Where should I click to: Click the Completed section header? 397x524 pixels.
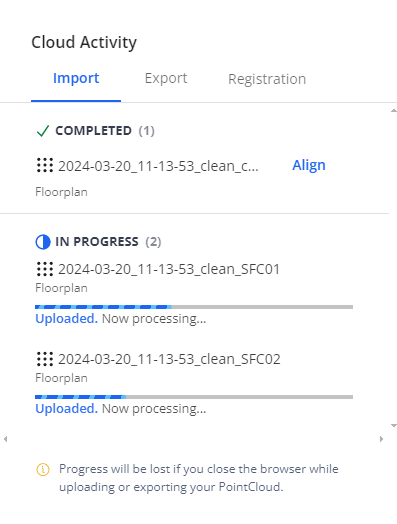coord(95,131)
